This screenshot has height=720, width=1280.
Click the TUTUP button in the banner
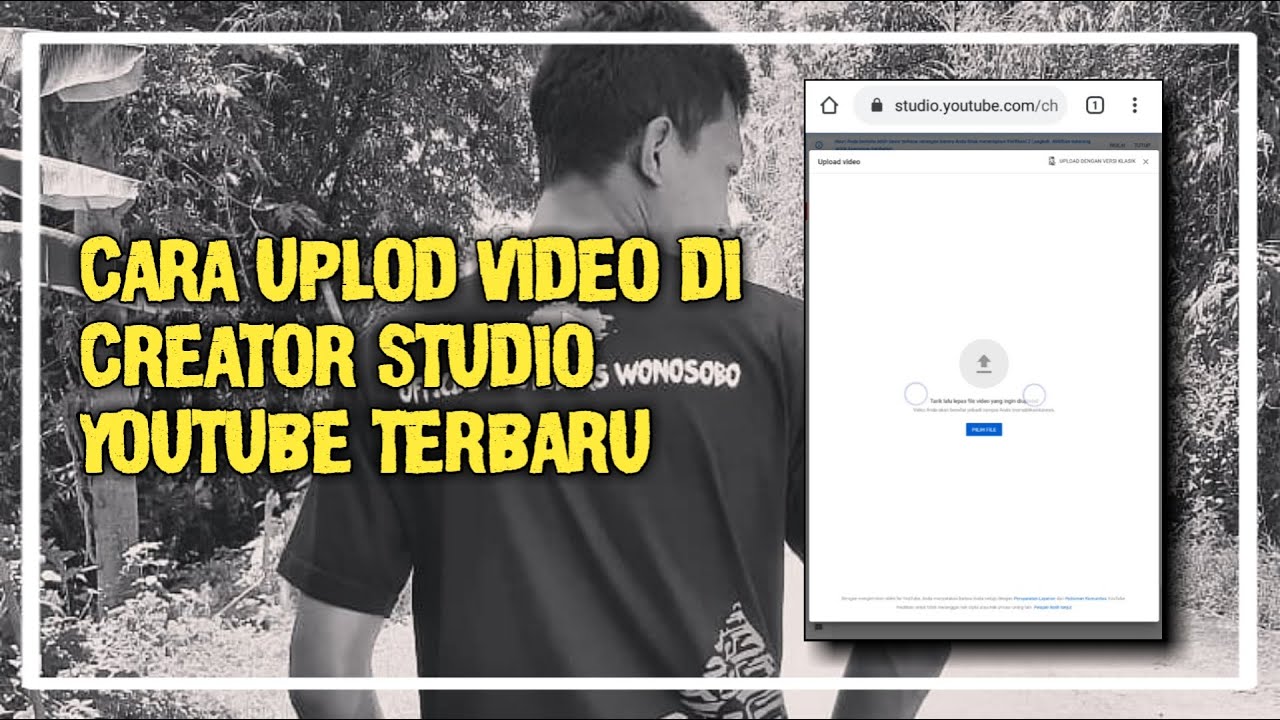[1142, 145]
